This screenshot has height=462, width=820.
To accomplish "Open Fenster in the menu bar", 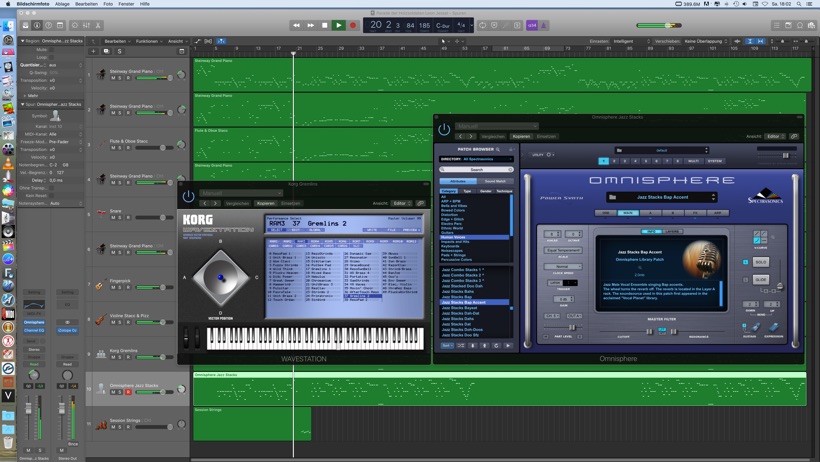I will [x=126, y=4].
